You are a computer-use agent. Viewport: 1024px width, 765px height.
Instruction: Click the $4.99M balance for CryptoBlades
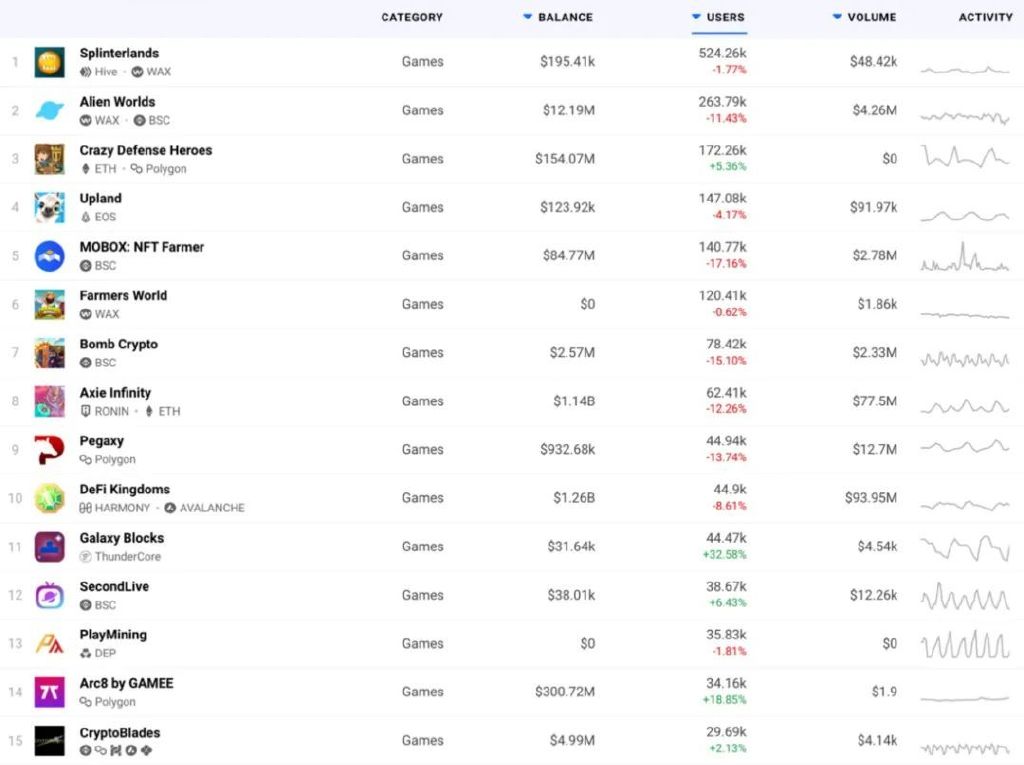coord(572,740)
